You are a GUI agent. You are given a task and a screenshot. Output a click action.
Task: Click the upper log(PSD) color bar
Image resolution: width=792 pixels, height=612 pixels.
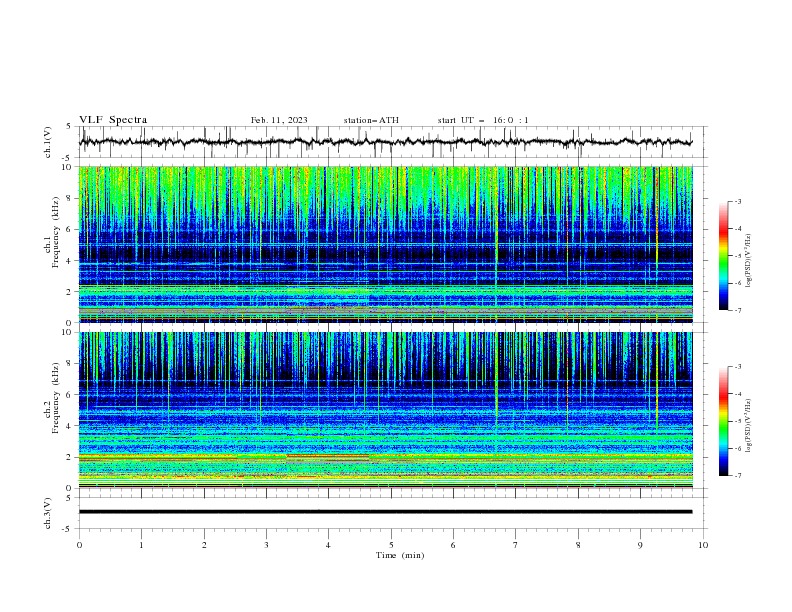[723, 256]
